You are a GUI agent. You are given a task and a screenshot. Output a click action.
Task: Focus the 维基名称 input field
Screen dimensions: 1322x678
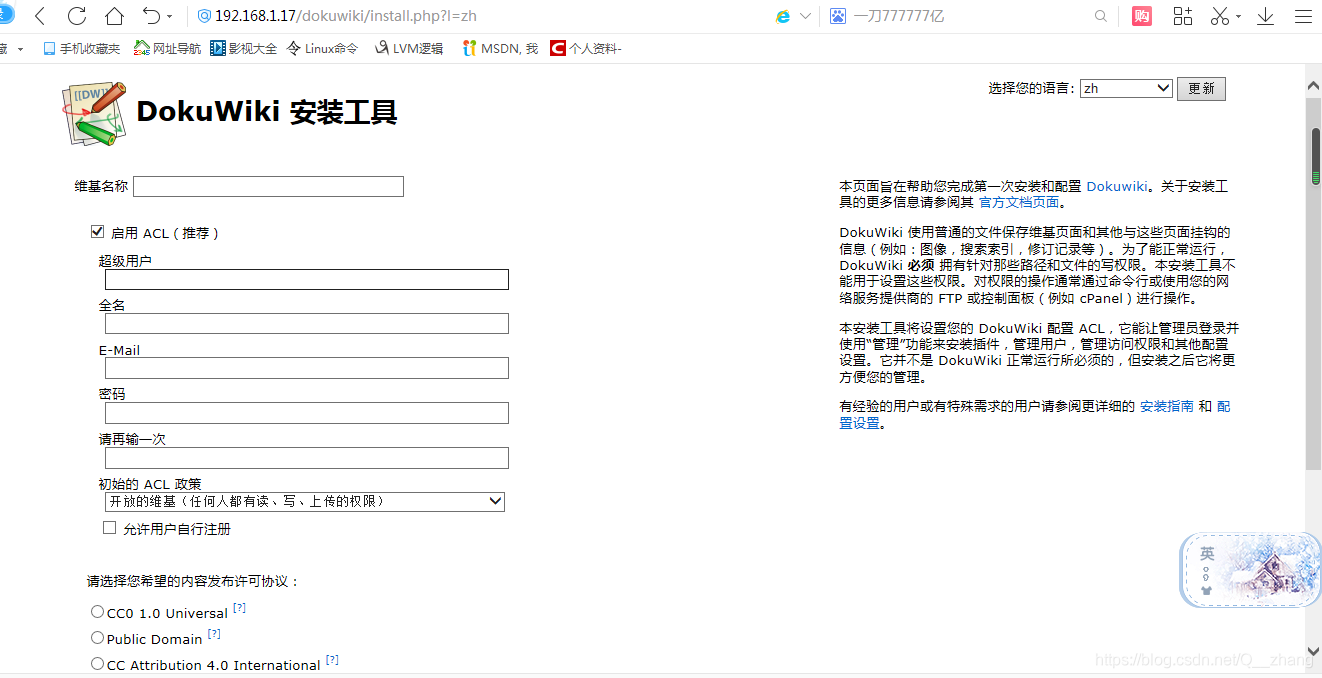point(268,186)
